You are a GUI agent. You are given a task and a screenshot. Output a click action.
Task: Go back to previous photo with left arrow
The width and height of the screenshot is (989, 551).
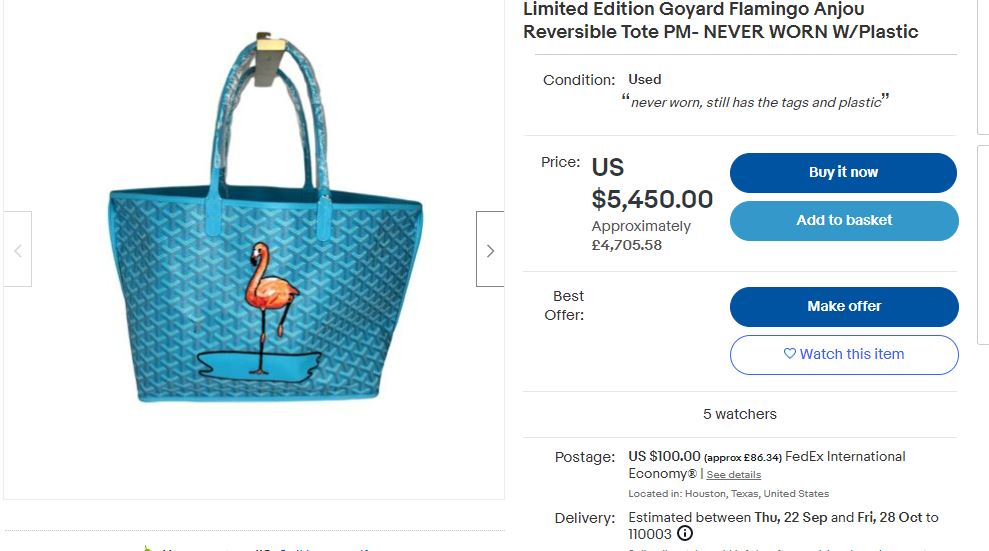(x=18, y=250)
